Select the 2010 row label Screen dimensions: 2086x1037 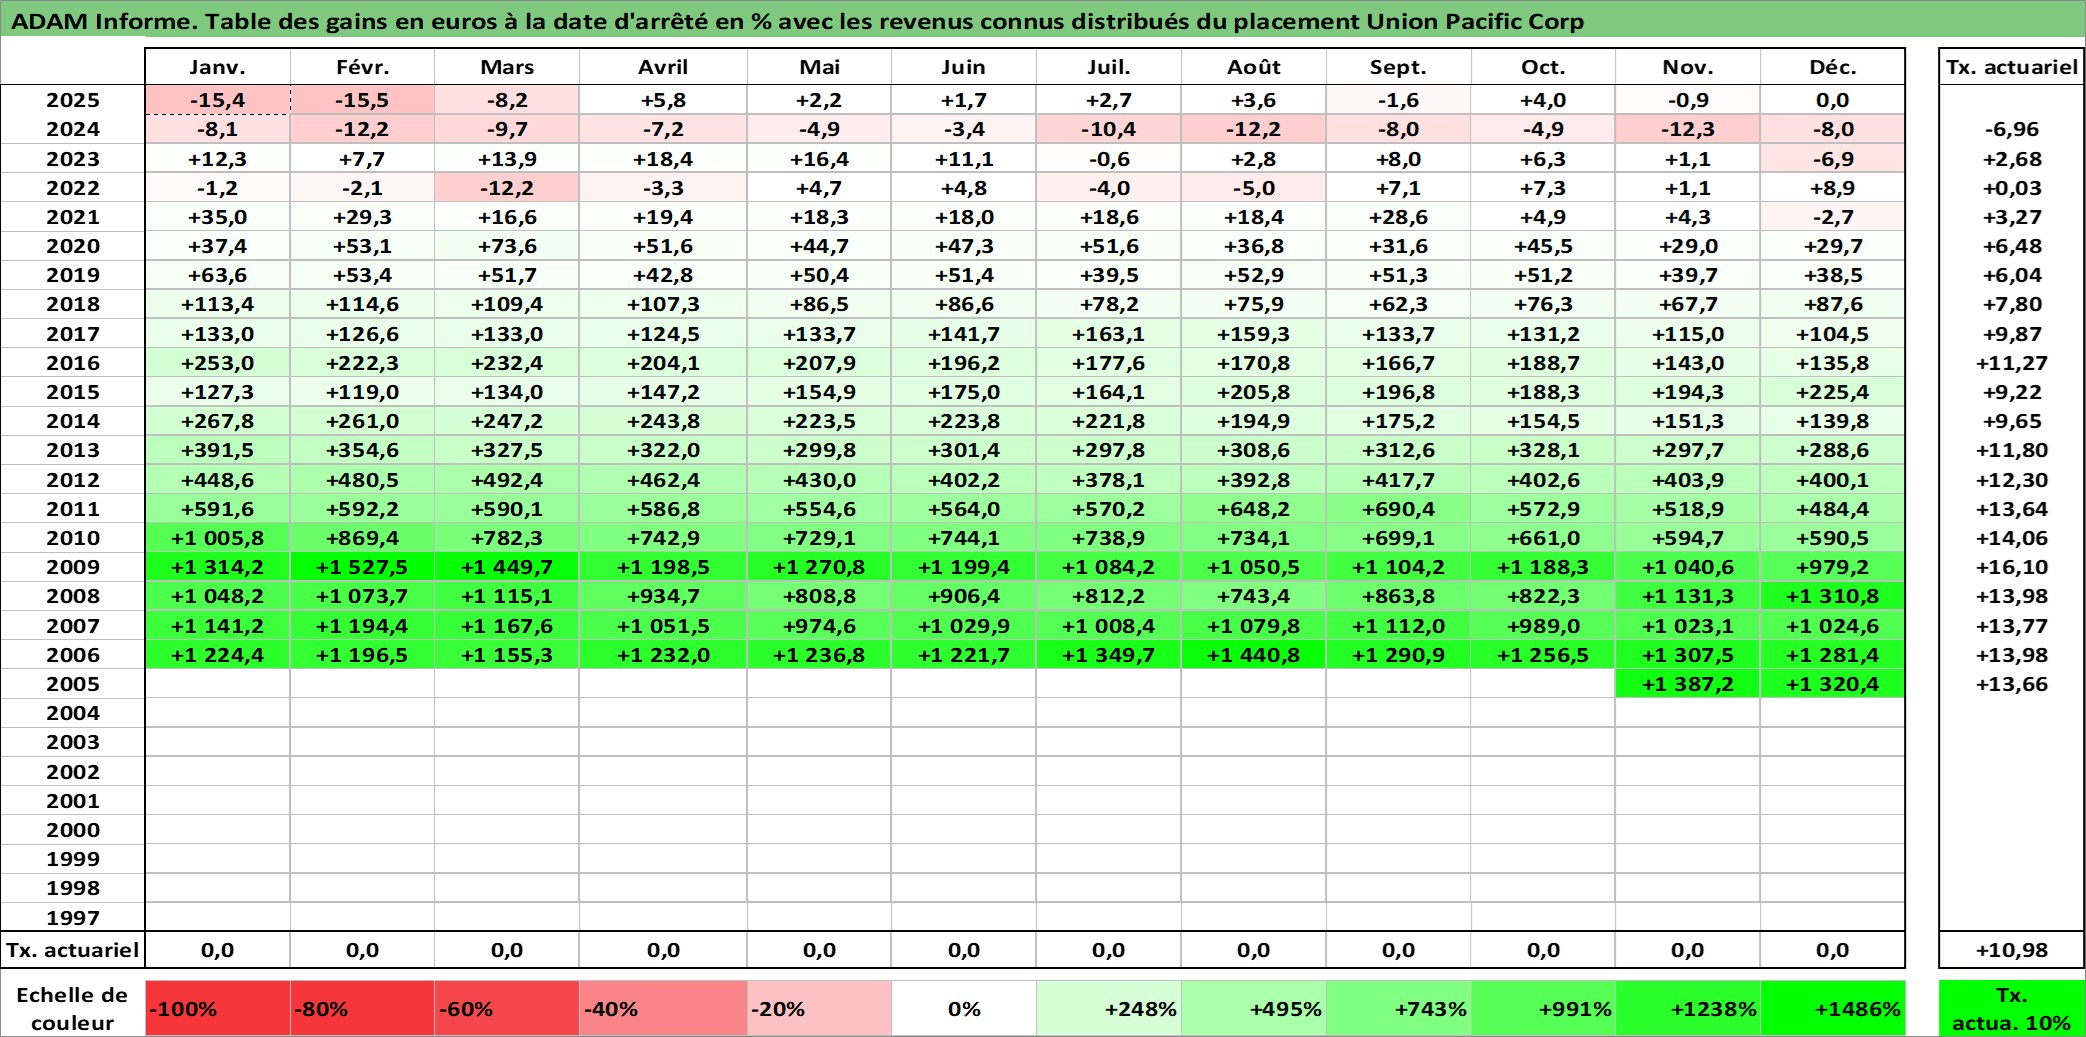click(73, 538)
